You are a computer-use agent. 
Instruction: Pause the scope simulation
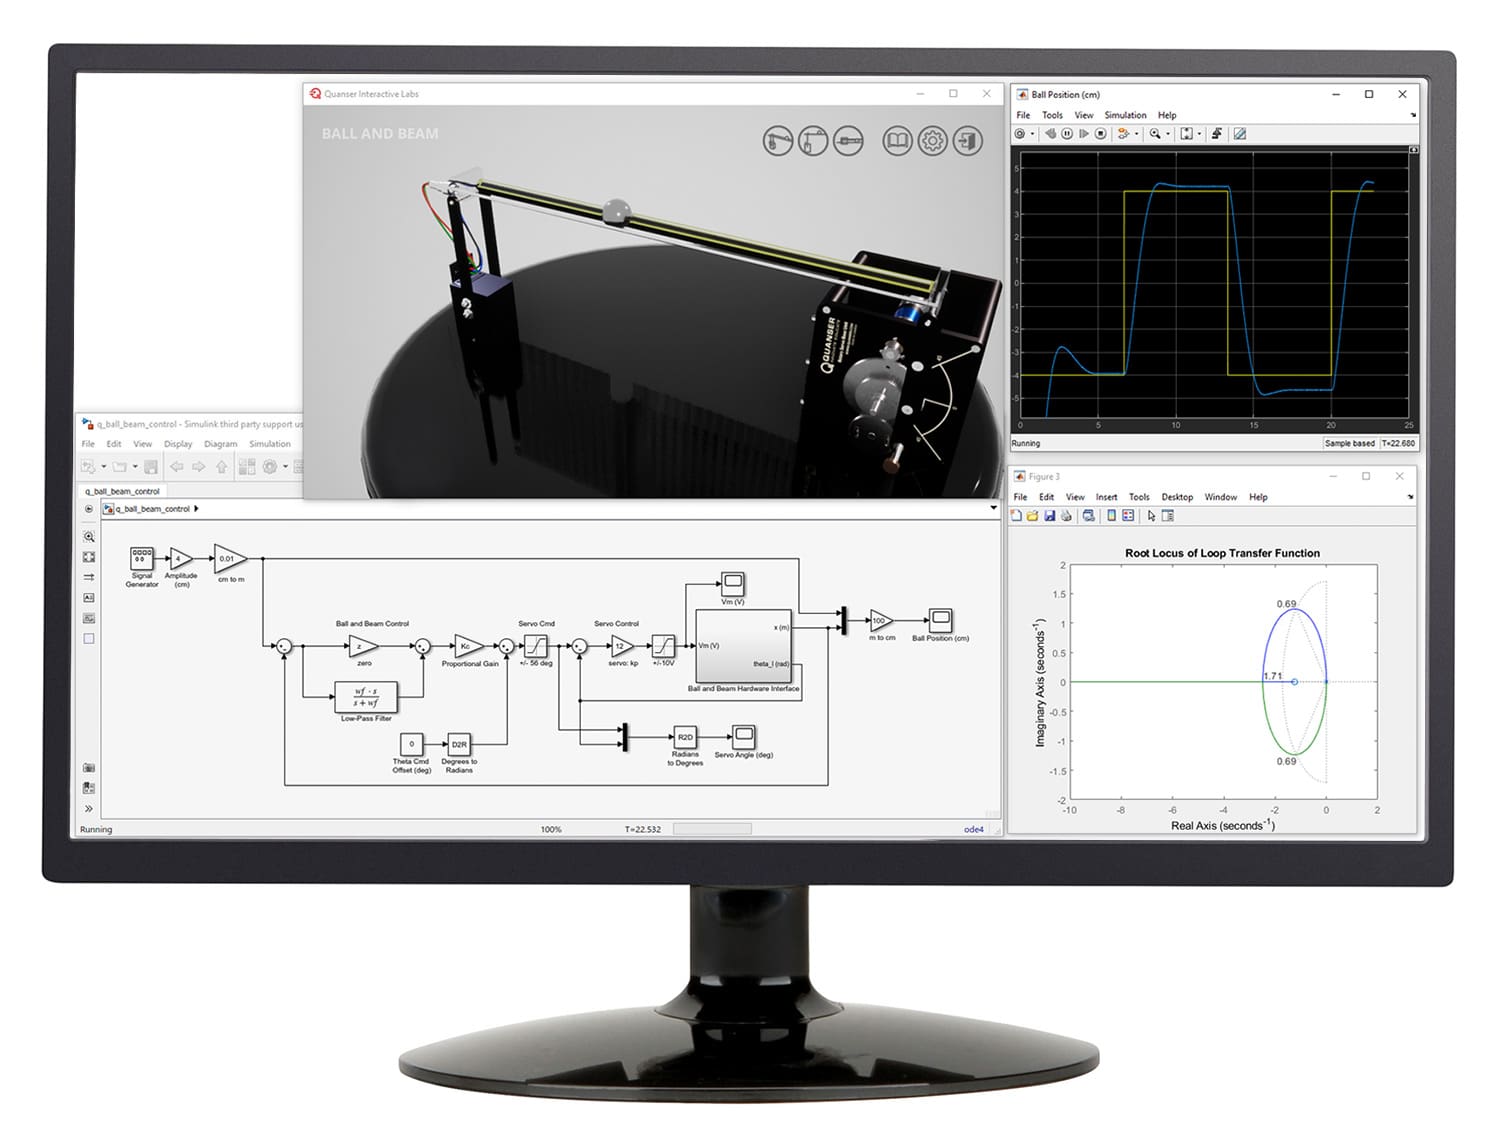click(x=1067, y=134)
